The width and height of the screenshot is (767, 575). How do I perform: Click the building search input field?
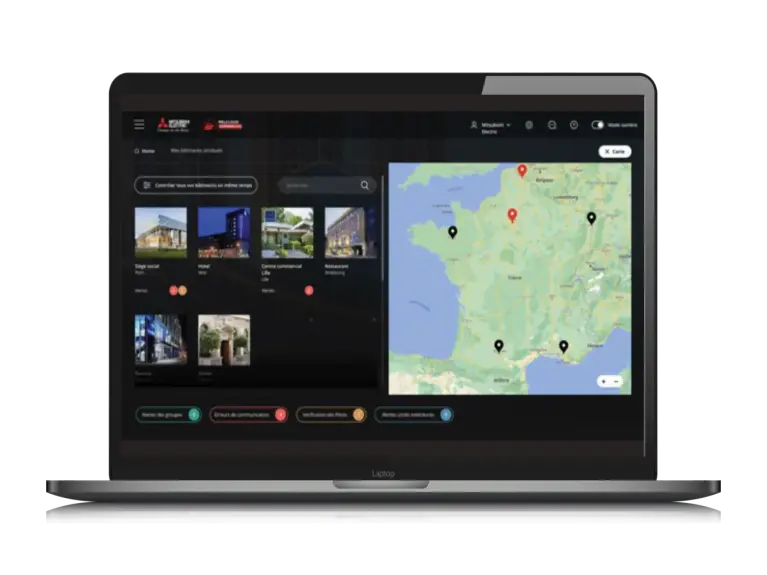(x=320, y=185)
